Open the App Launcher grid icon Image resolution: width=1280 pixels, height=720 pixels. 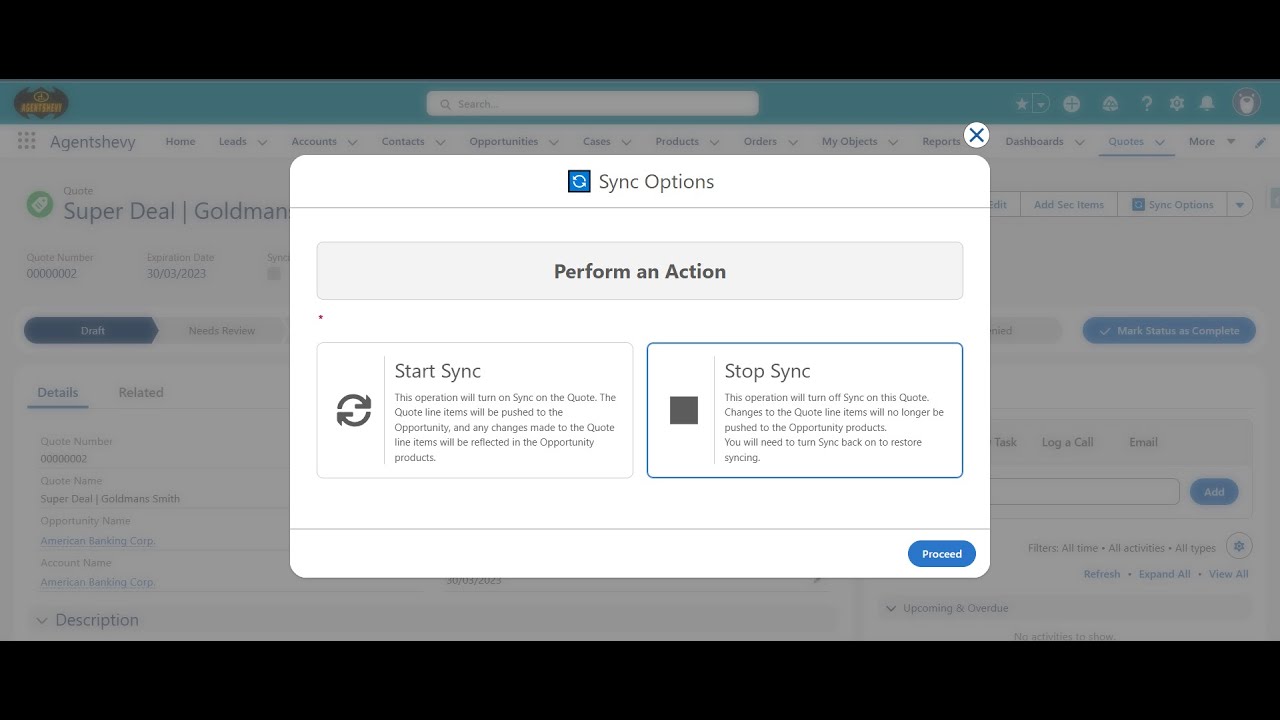(26, 141)
